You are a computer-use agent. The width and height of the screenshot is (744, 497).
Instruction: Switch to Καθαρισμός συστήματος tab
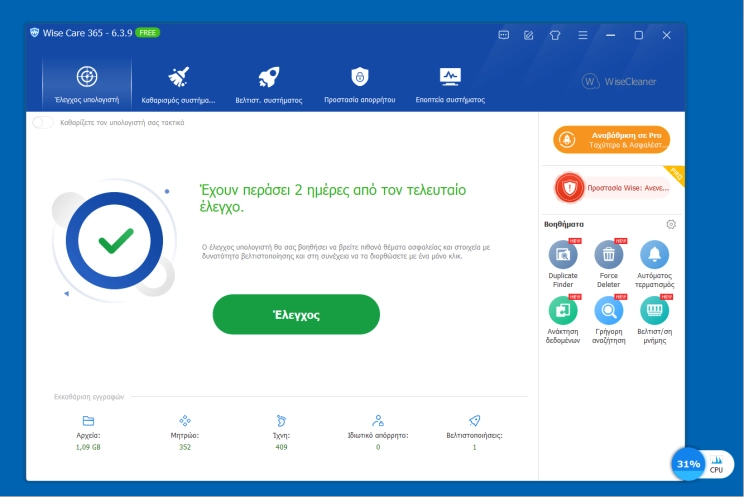(x=178, y=84)
